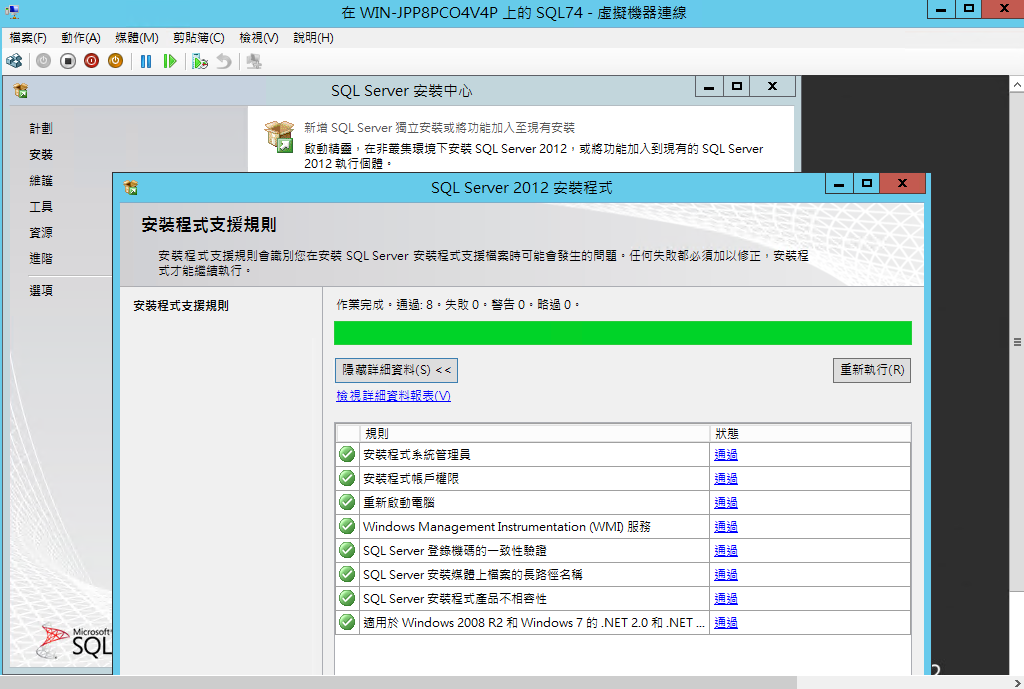Screen dimensions: 1024x689
Task: Open the 檢視(V) menu
Action: (259, 38)
